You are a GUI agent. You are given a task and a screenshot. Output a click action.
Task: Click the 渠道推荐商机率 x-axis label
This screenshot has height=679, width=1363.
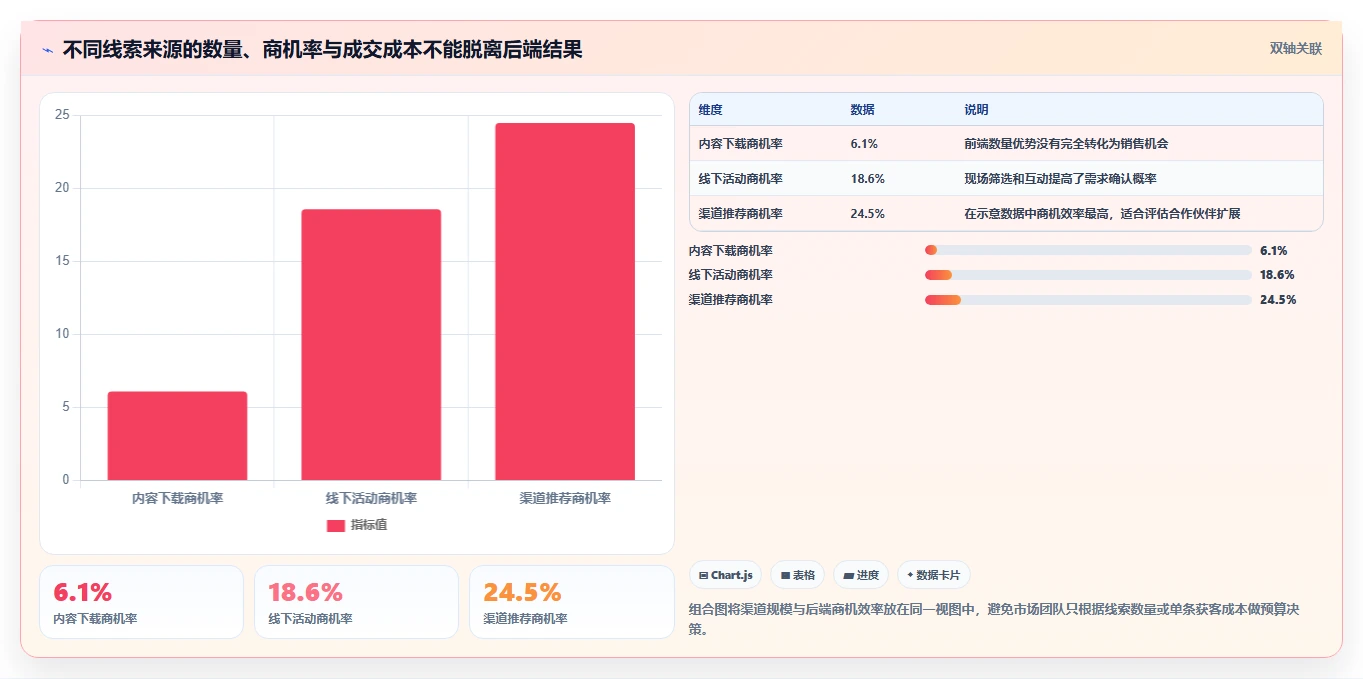(565, 498)
